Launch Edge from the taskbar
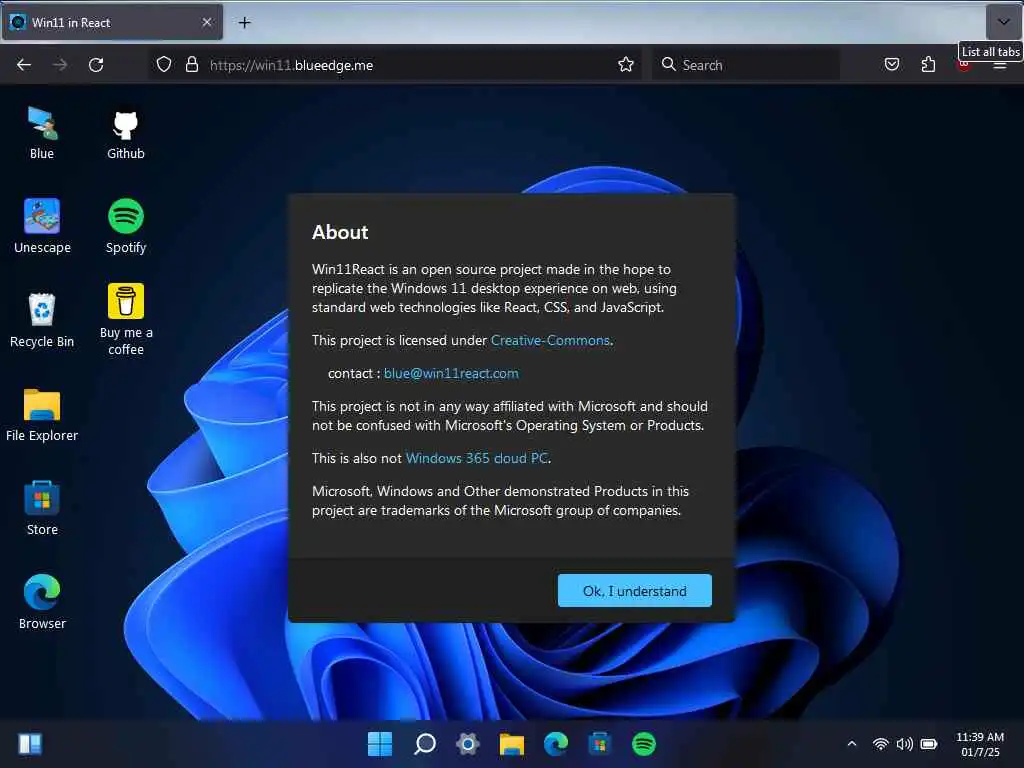 click(x=556, y=744)
